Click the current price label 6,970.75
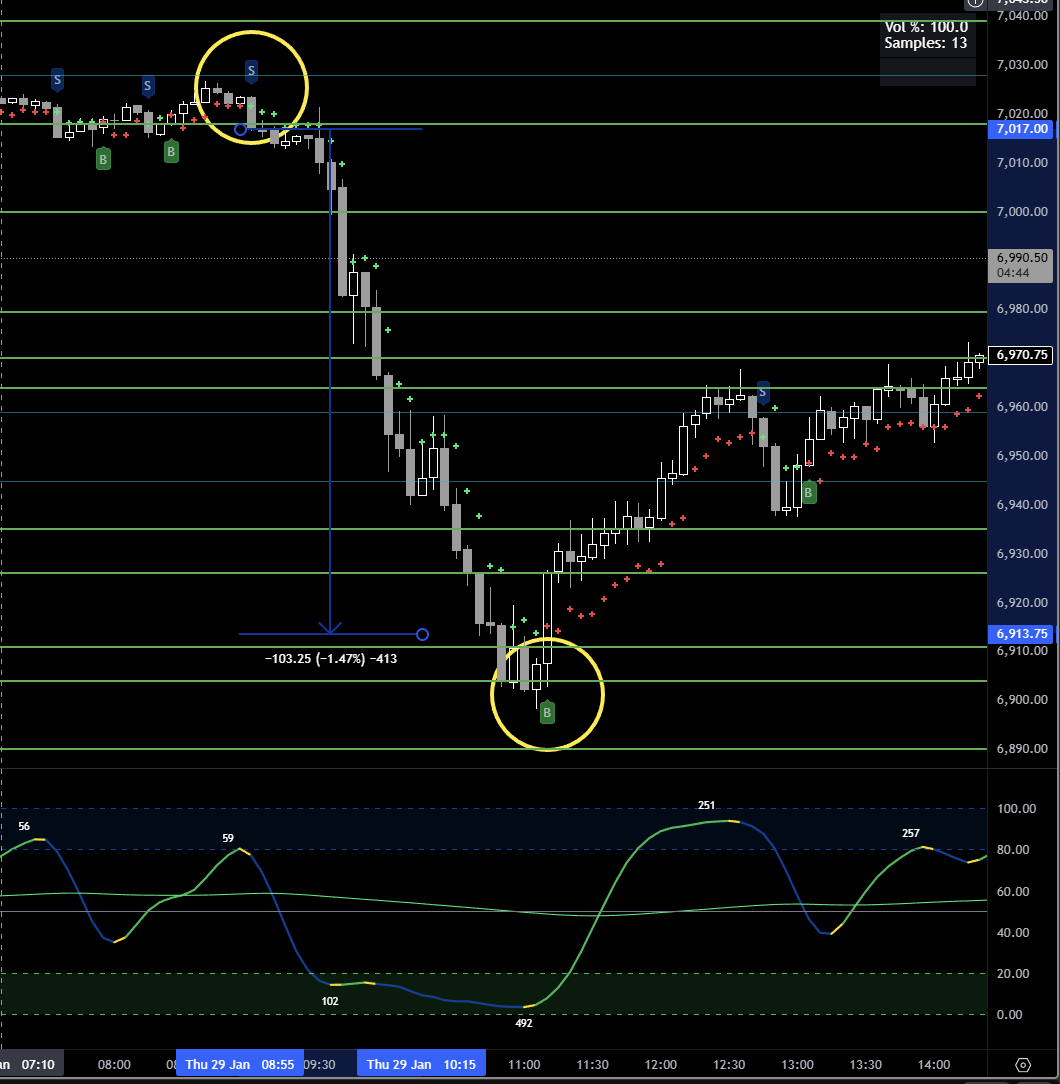The image size is (1060, 1084). [x=1021, y=355]
